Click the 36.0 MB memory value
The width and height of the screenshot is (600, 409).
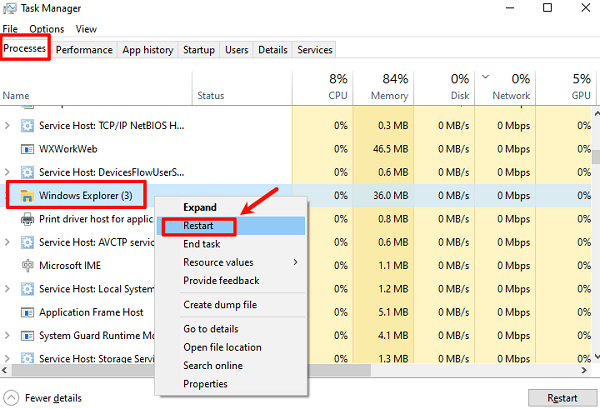pyautogui.click(x=391, y=196)
